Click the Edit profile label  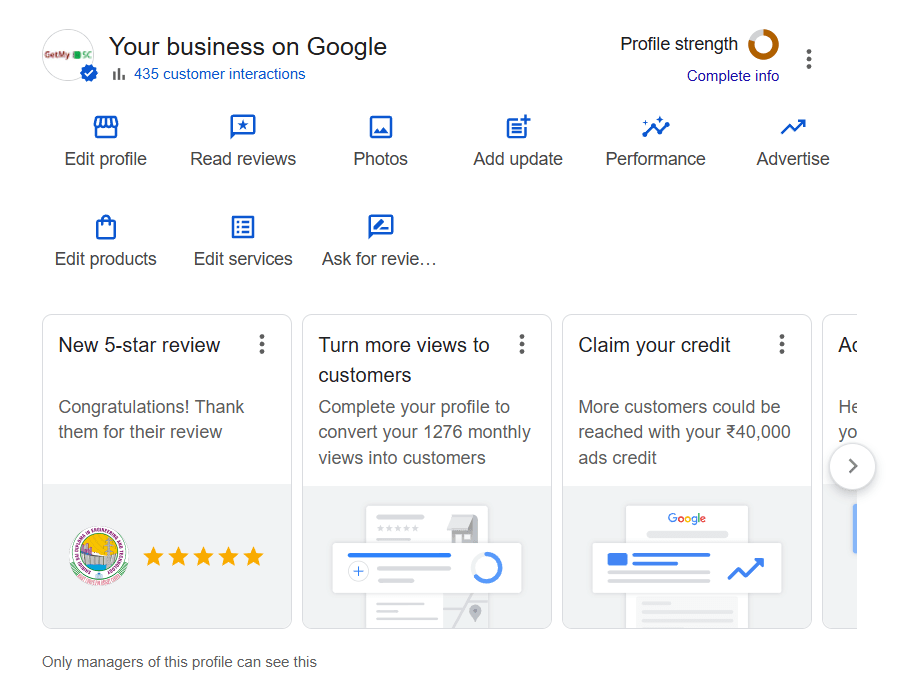pyautogui.click(x=106, y=159)
